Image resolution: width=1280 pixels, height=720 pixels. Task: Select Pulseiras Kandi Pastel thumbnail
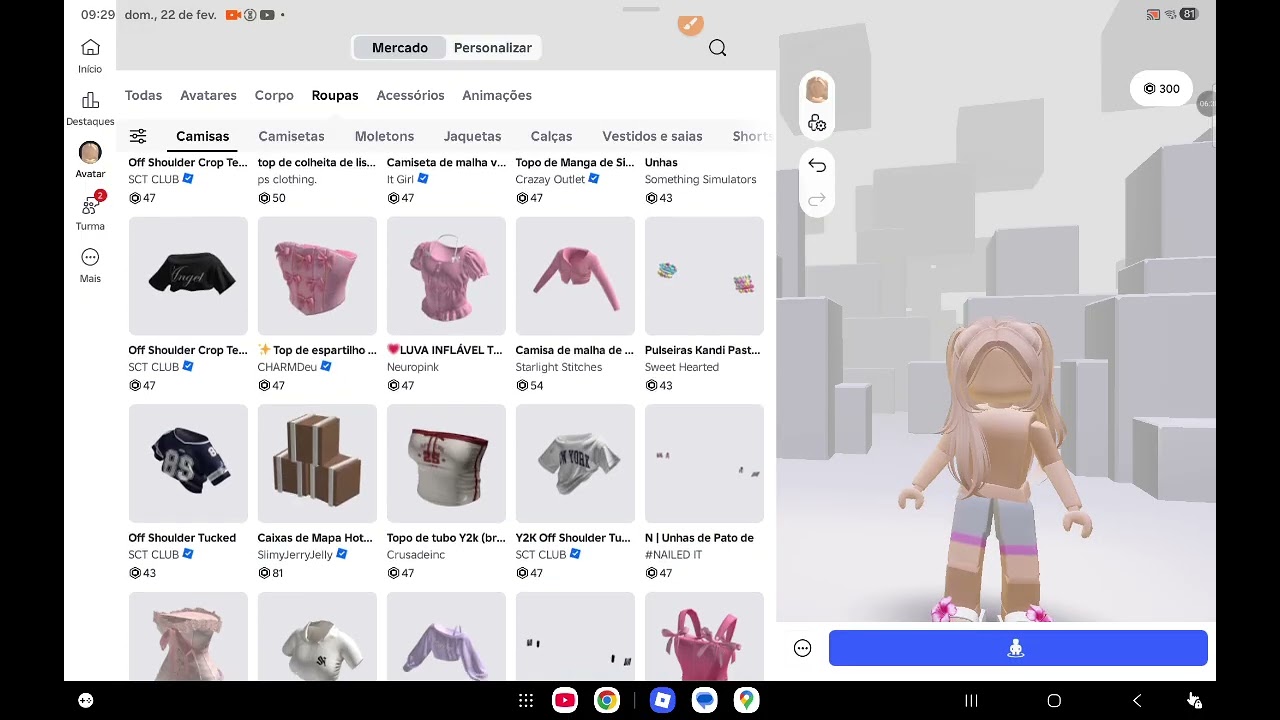704,276
